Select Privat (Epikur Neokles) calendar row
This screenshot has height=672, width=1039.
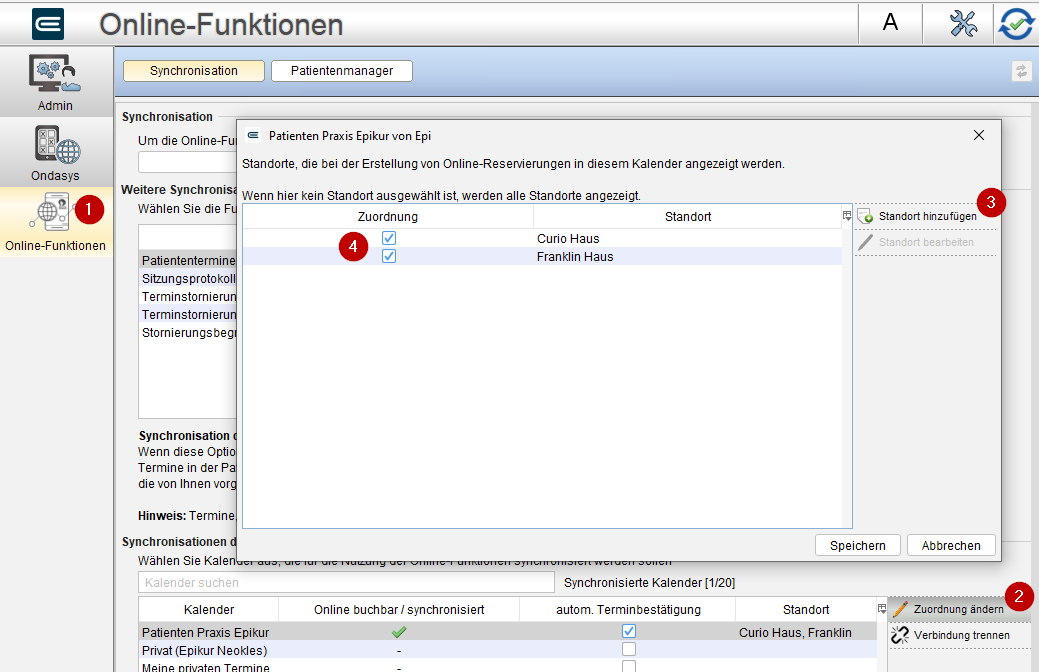pos(508,649)
